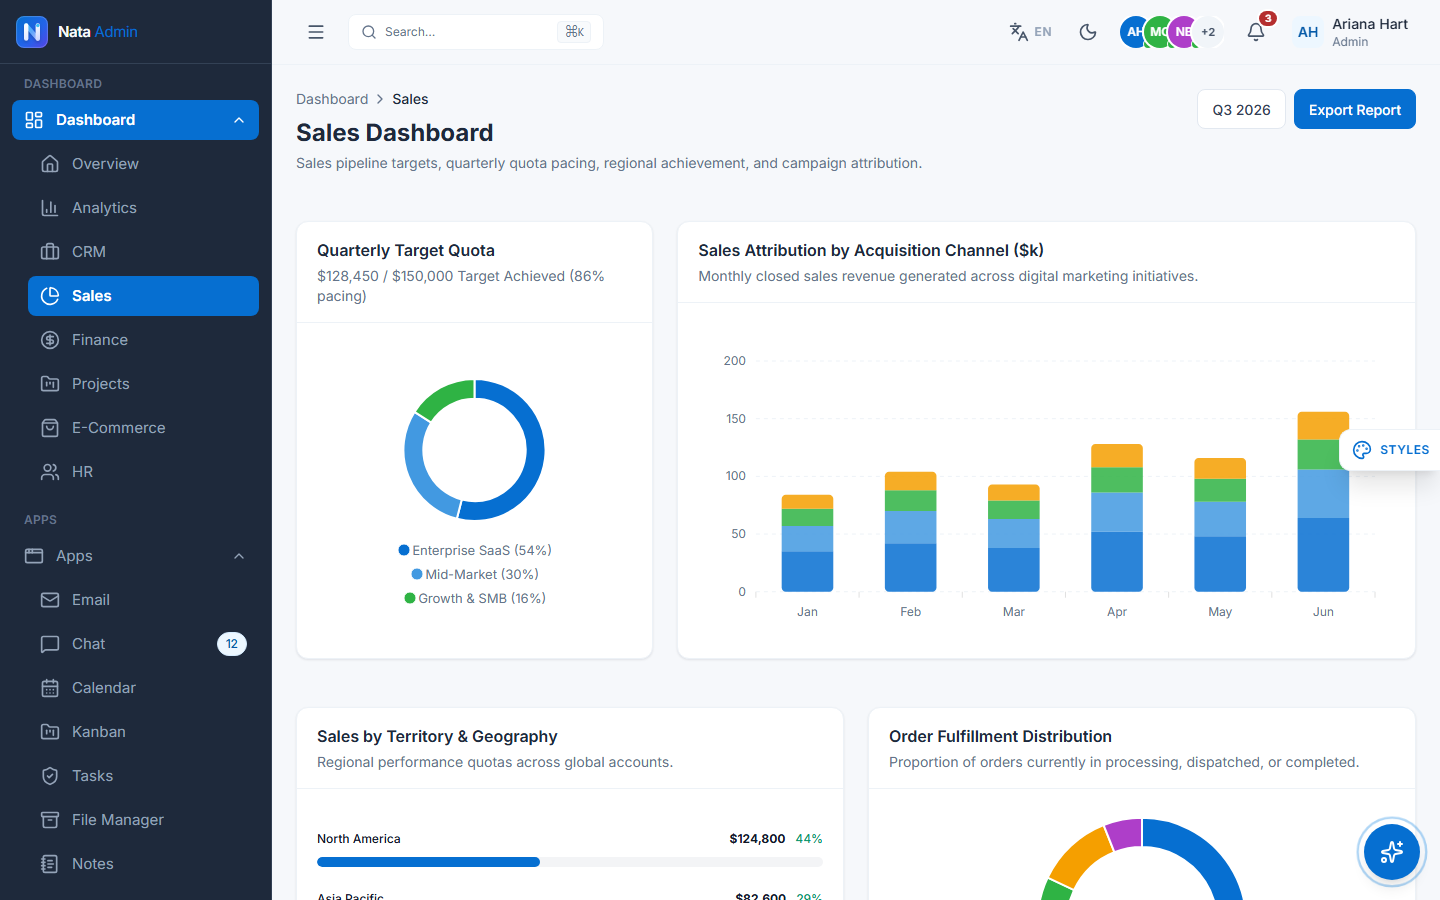Toggle the Enterprise SaaS legend series
The image size is (1440, 900).
click(475, 550)
